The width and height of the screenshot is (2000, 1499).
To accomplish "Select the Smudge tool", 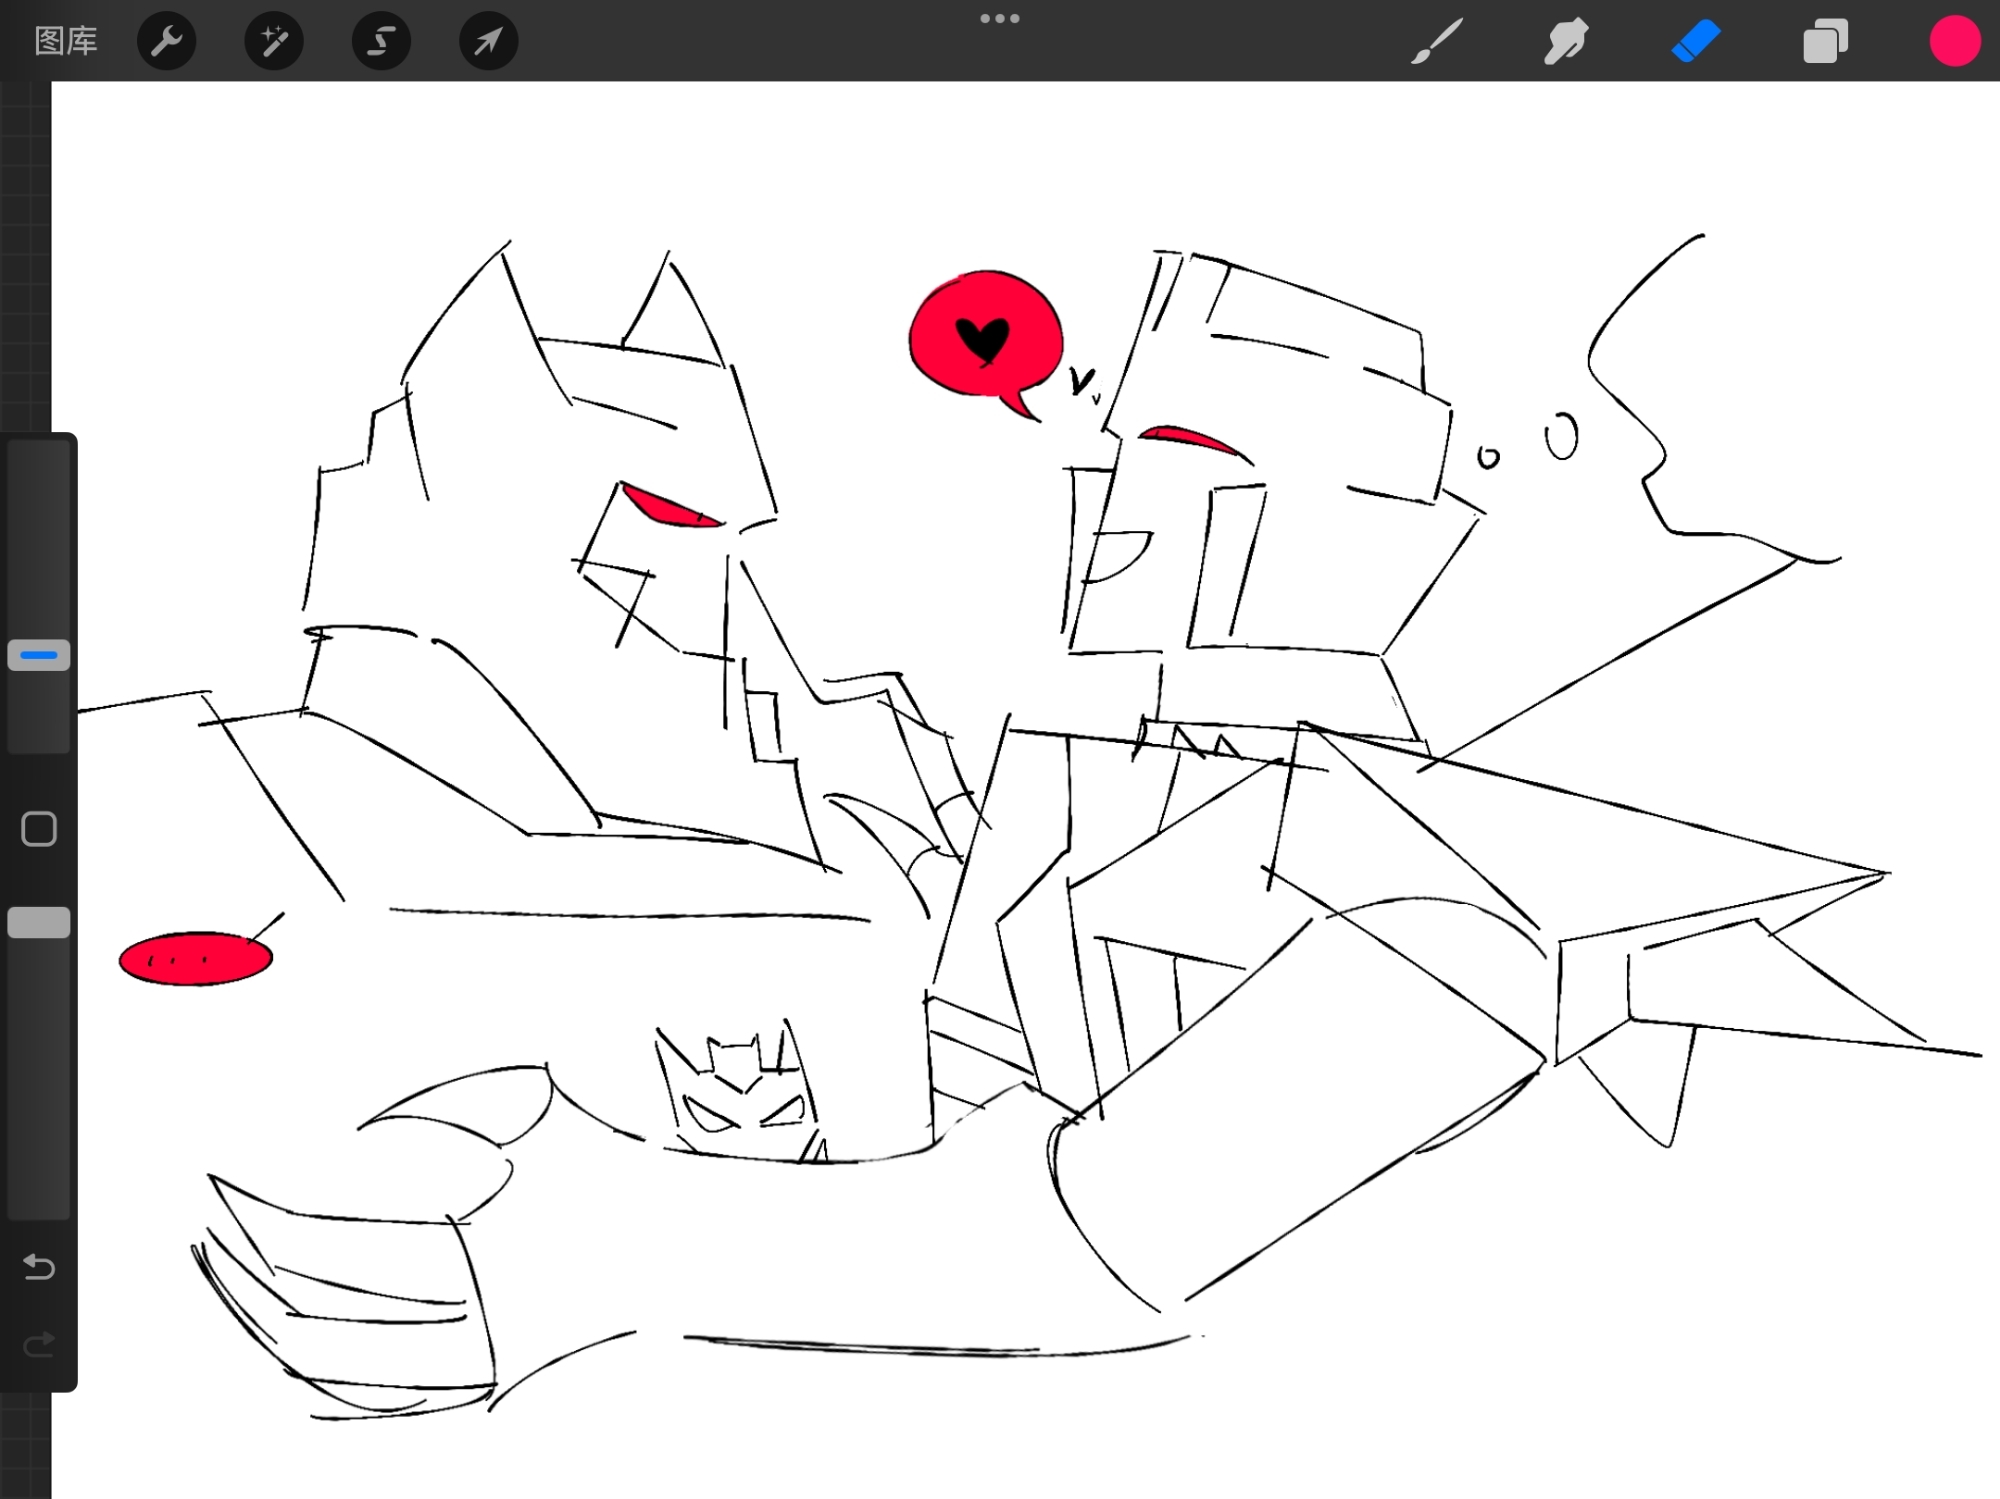I will coord(1566,42).
